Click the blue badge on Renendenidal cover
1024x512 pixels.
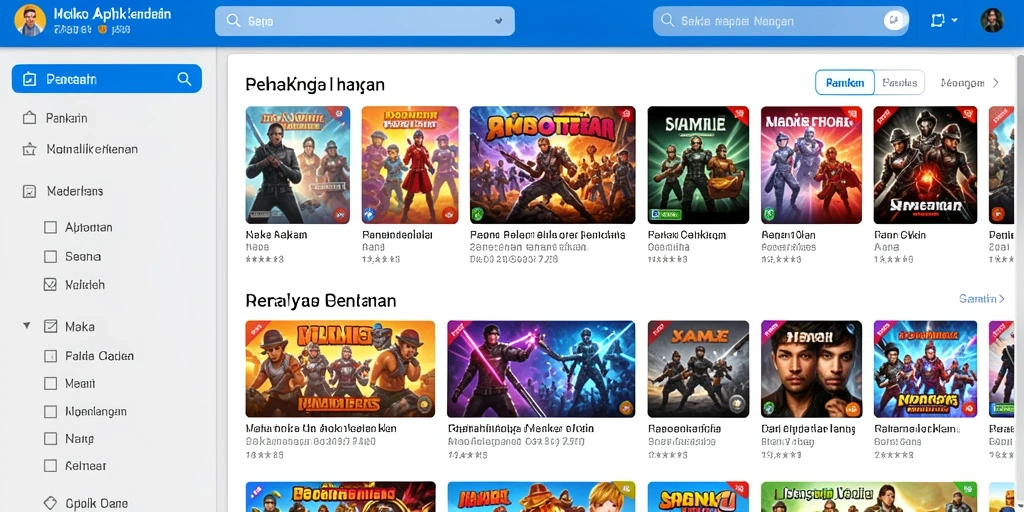370,213
